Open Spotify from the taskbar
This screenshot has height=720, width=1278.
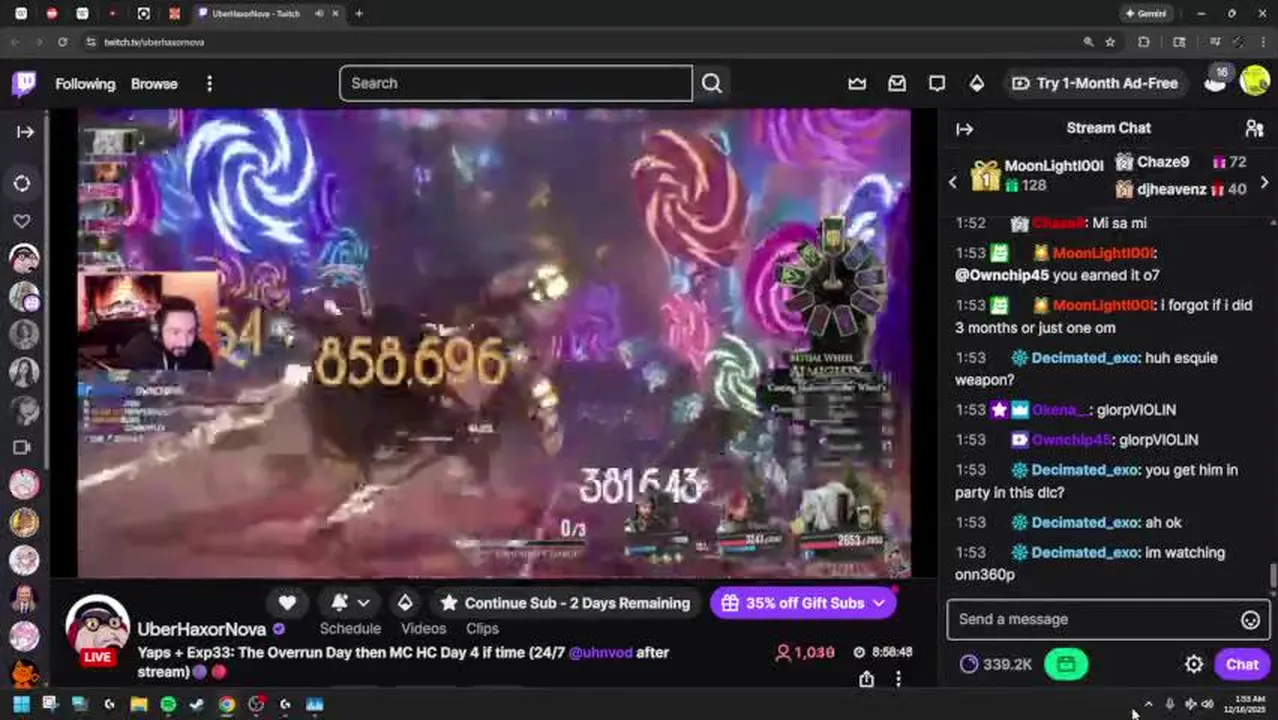click(168, 704)
